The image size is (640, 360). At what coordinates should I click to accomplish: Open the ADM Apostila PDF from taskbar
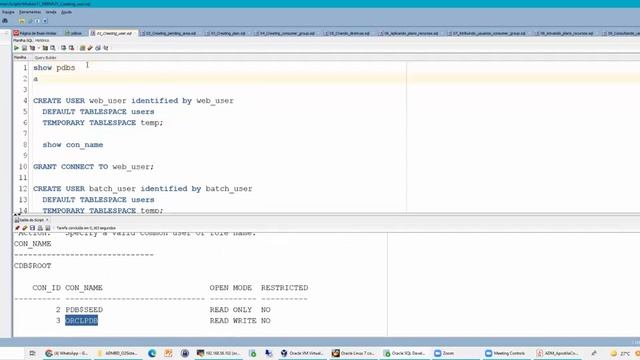pyautogui.click(x=558, y=353)
